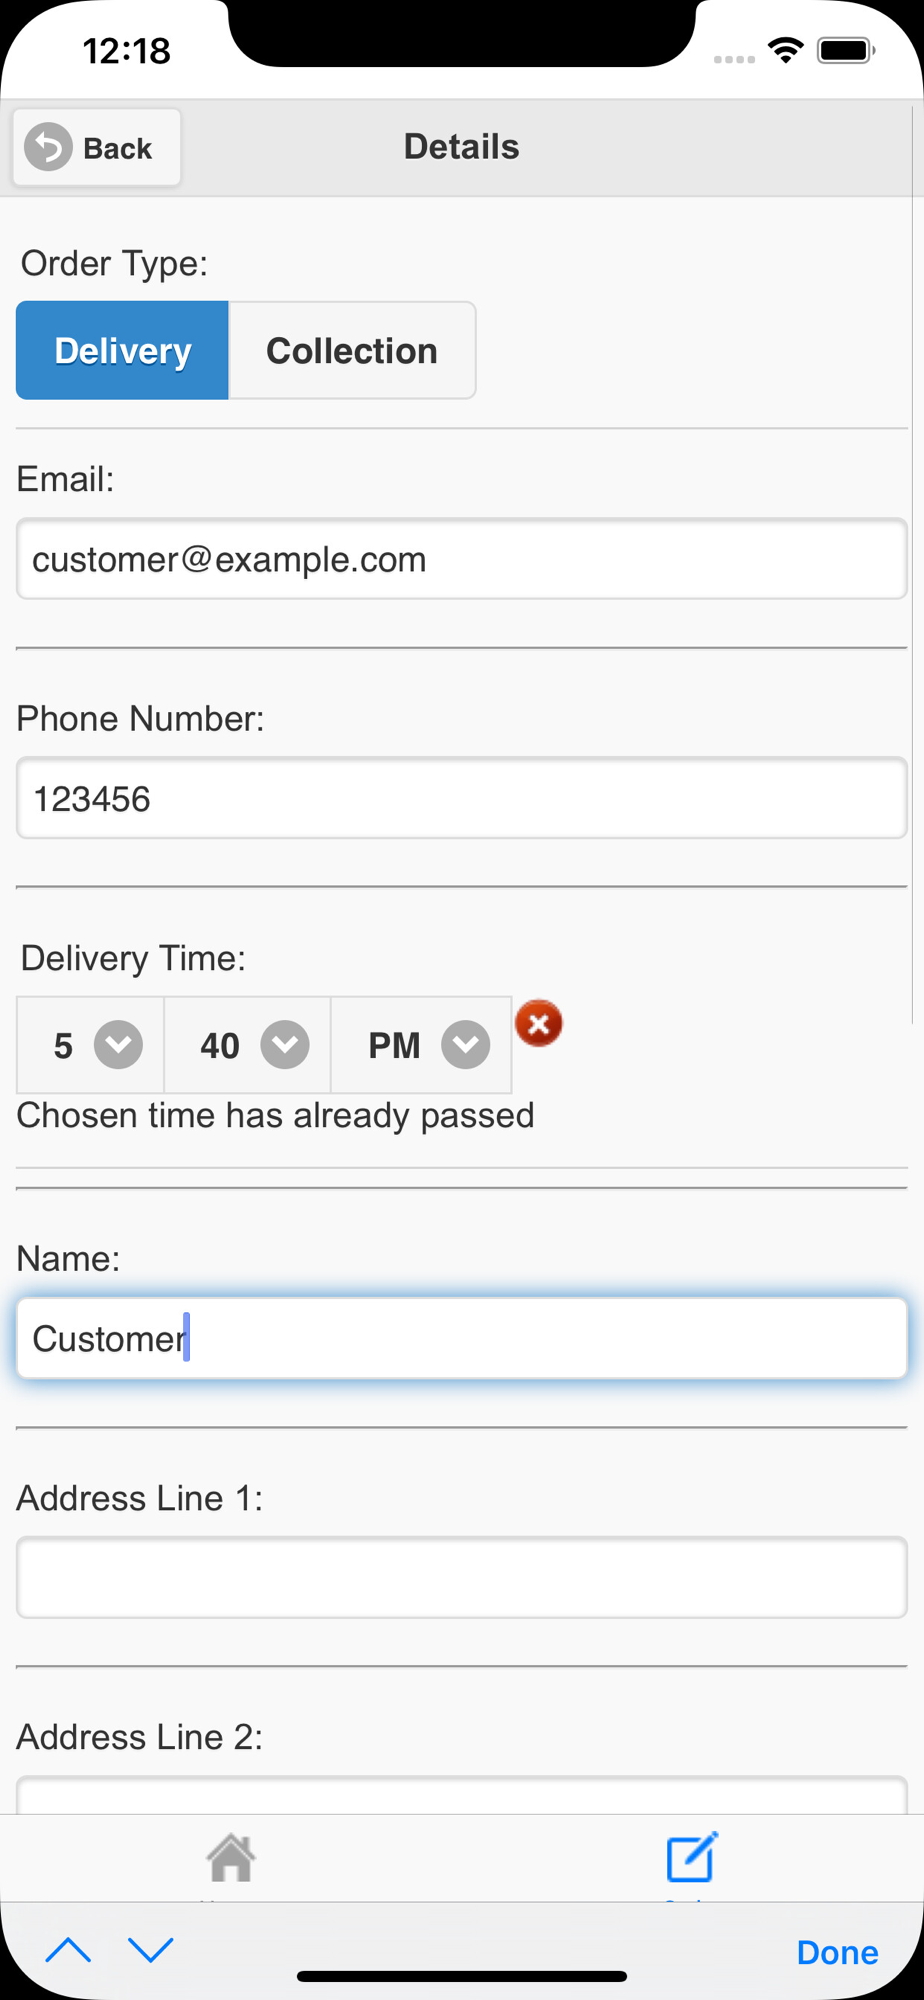
Task: Open the AM/PM dropdown
Action: 421,1045
